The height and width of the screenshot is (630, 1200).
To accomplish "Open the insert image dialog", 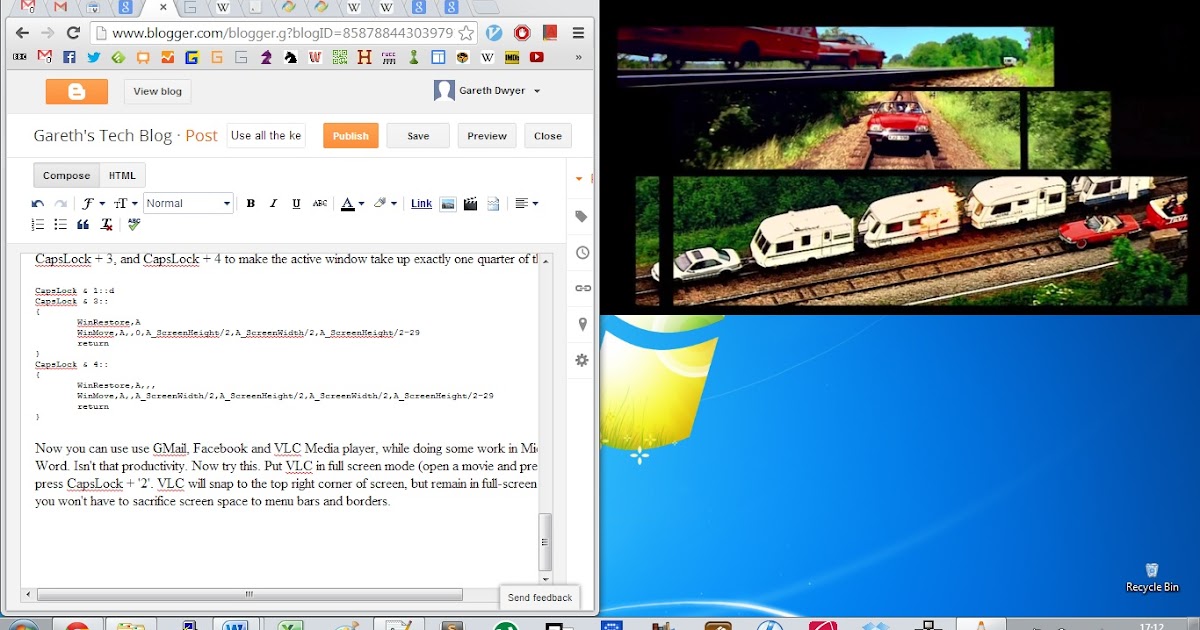I will 447,203.
